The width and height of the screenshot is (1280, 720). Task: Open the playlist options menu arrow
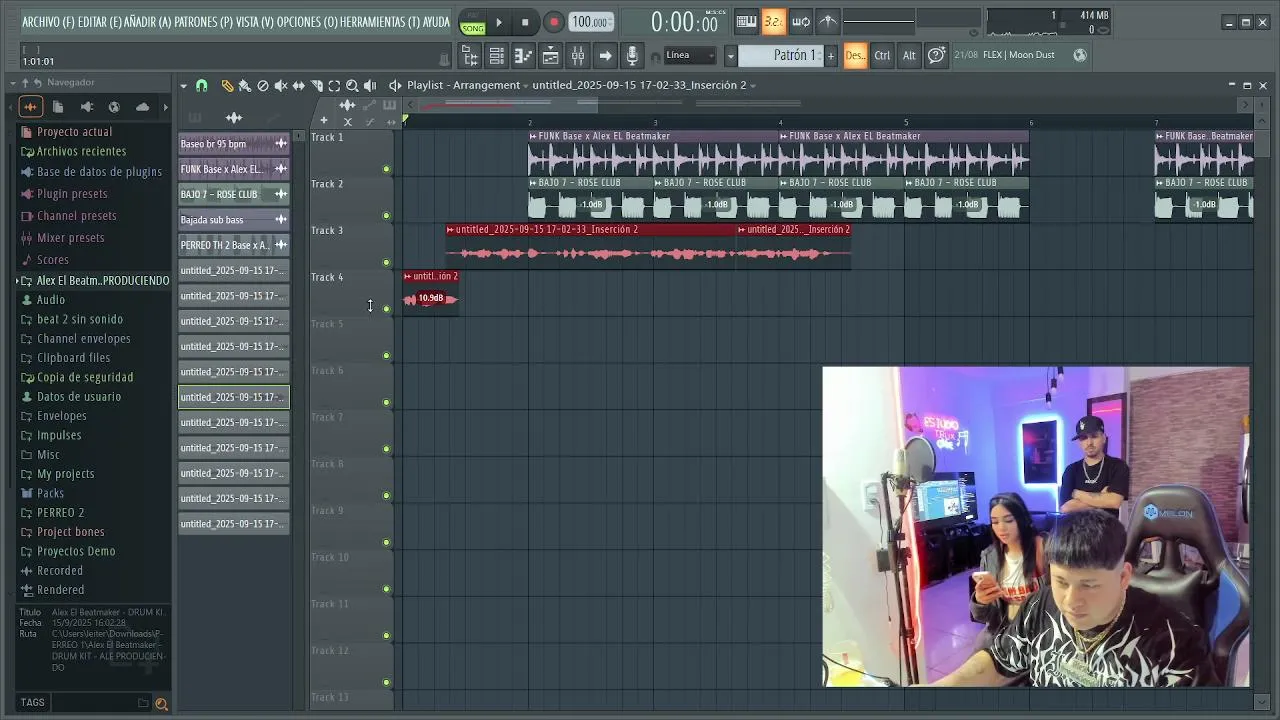[x=183, y=86]
